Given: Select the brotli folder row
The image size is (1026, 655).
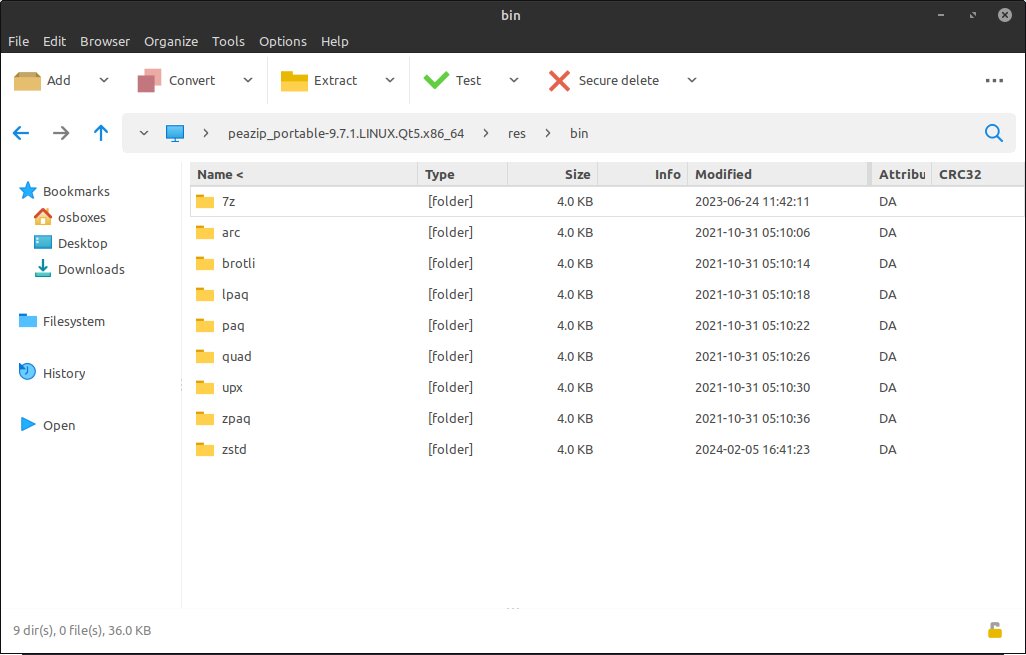Looking at the screenshot, I should 607,264.
